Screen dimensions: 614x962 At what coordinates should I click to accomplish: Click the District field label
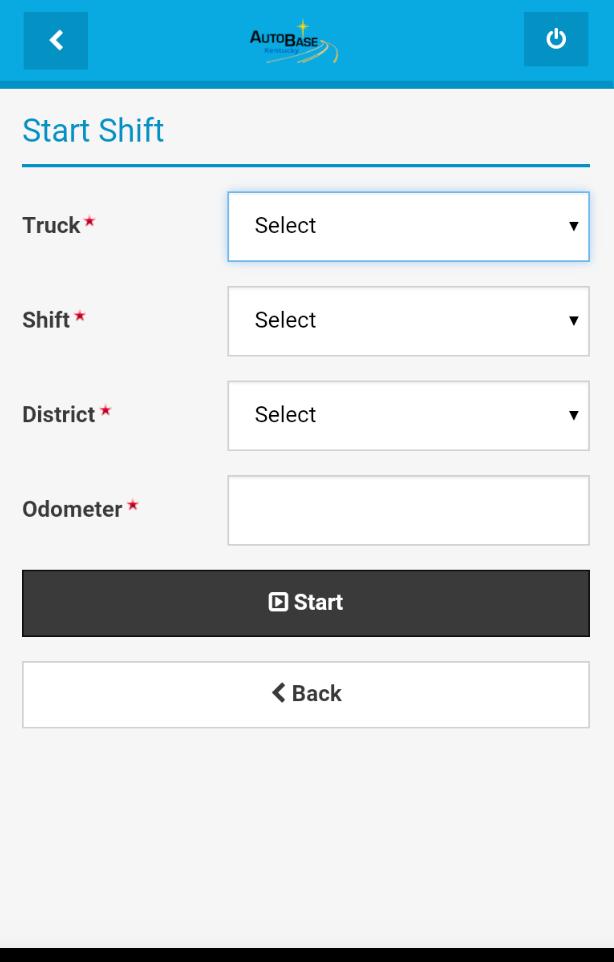coord(59,415)
